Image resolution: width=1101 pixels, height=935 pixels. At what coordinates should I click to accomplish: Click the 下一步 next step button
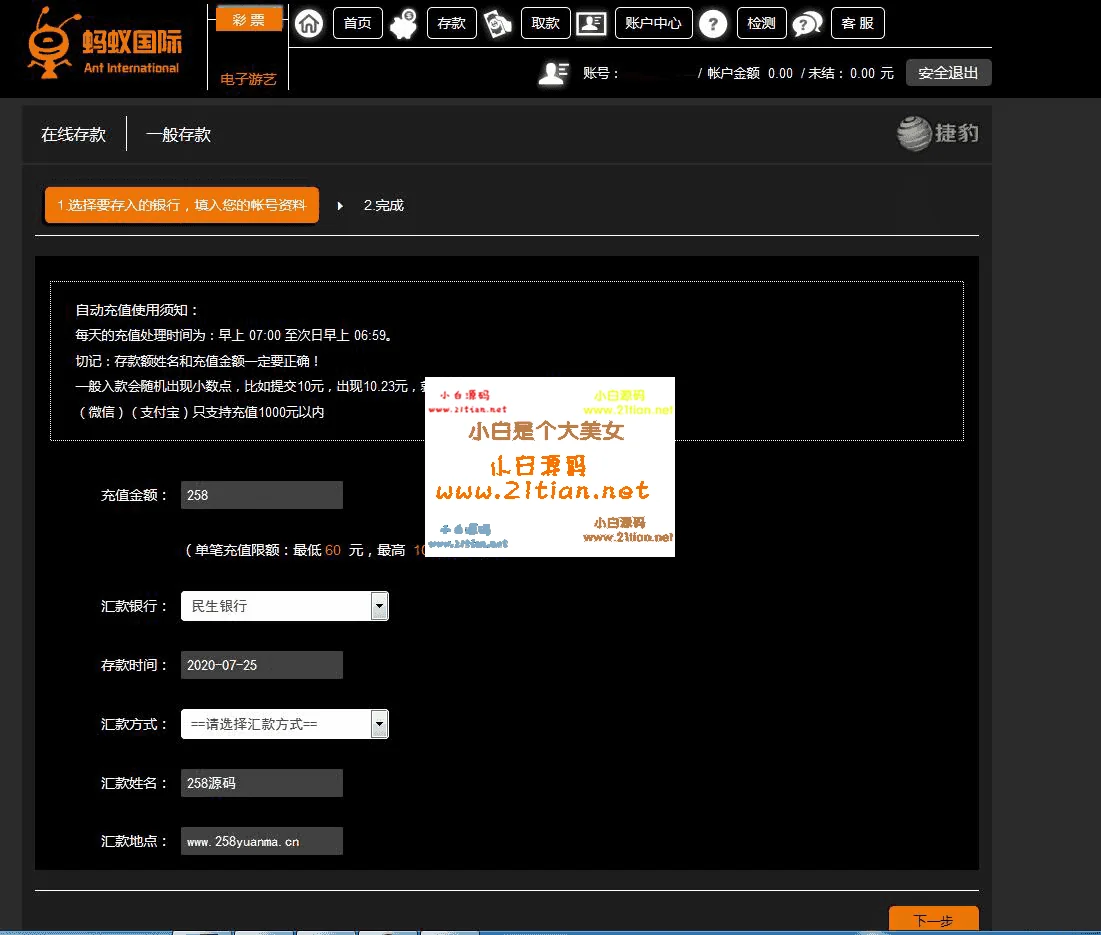933,920
